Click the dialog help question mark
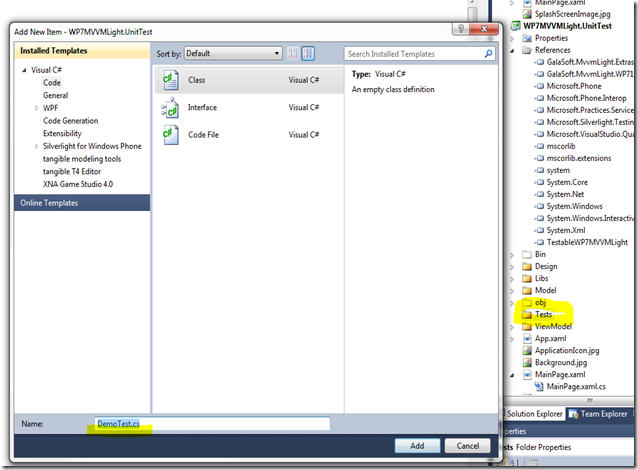Viewport: 638px width, 470px height. tap(461, 28)
